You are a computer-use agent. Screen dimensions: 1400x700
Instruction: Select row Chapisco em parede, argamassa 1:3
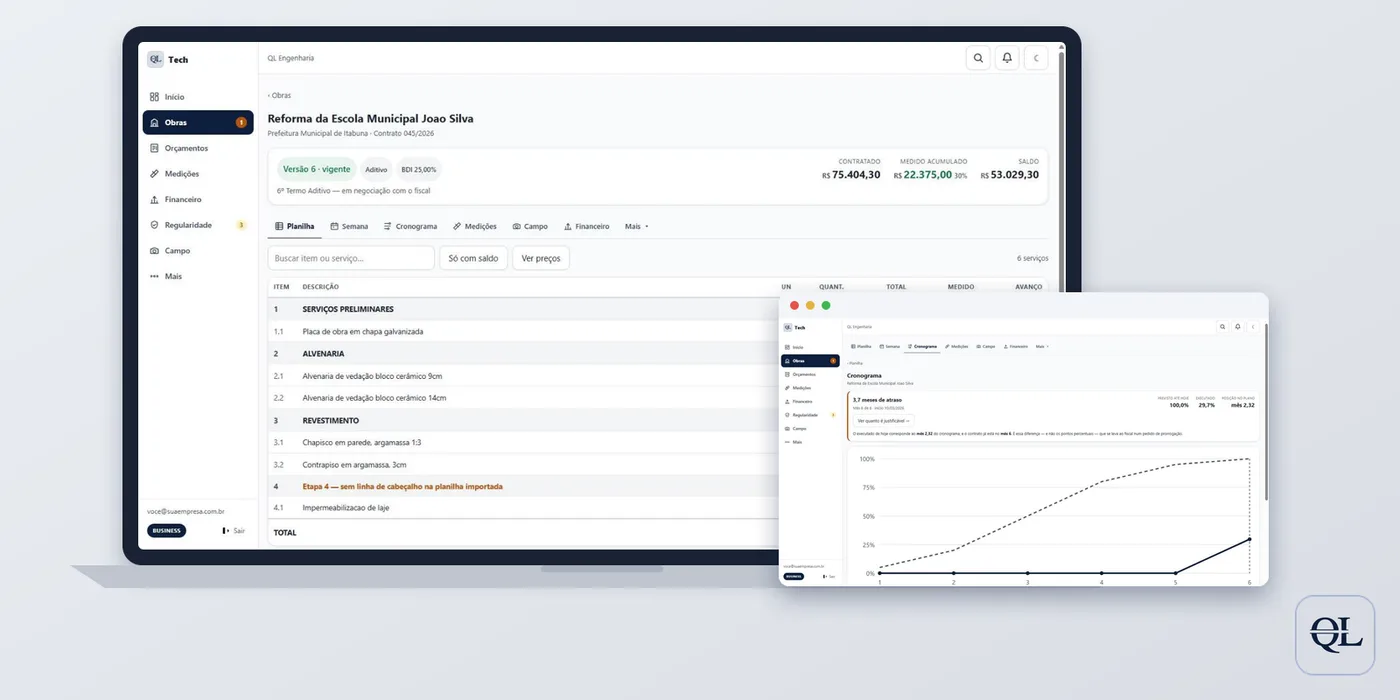(524, 442)
